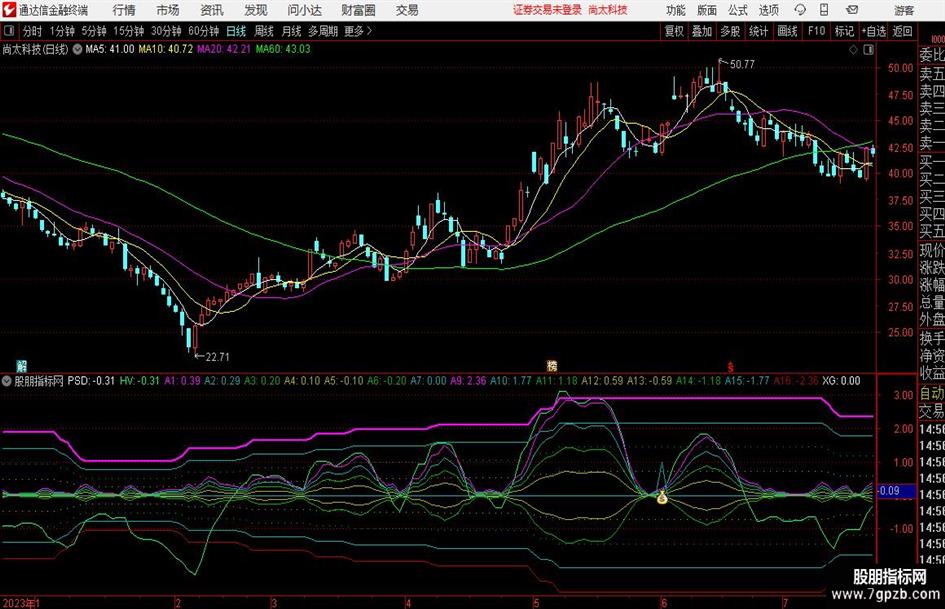
Task: Expand the 尚太科技(日线) indicator dropdown arrow
Action: [77, 49]
